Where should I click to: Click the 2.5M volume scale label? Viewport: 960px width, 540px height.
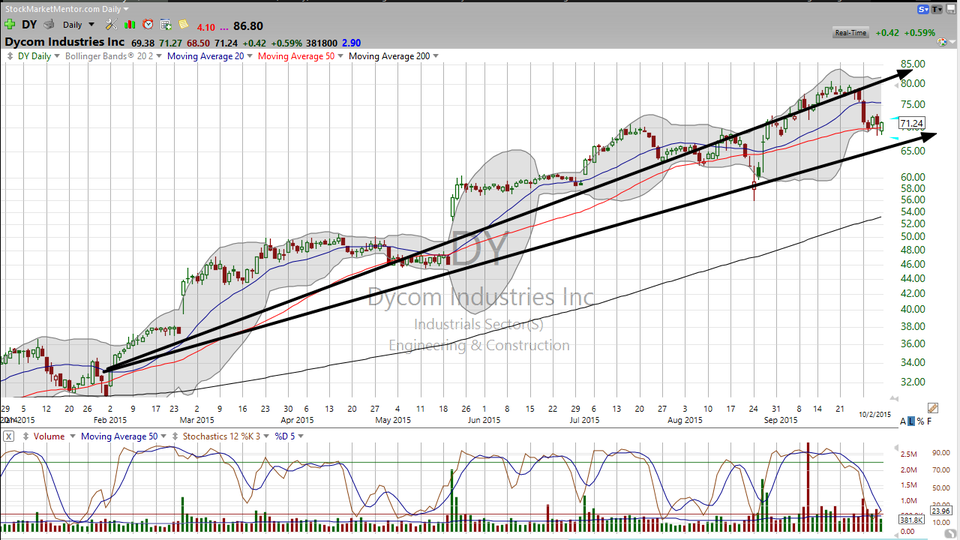point(908,454)
